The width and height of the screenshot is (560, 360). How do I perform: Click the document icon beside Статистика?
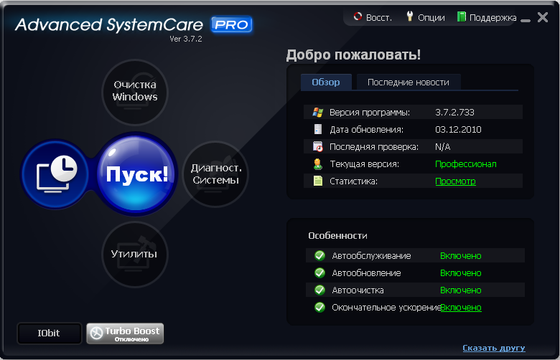[x=318, y=181]
